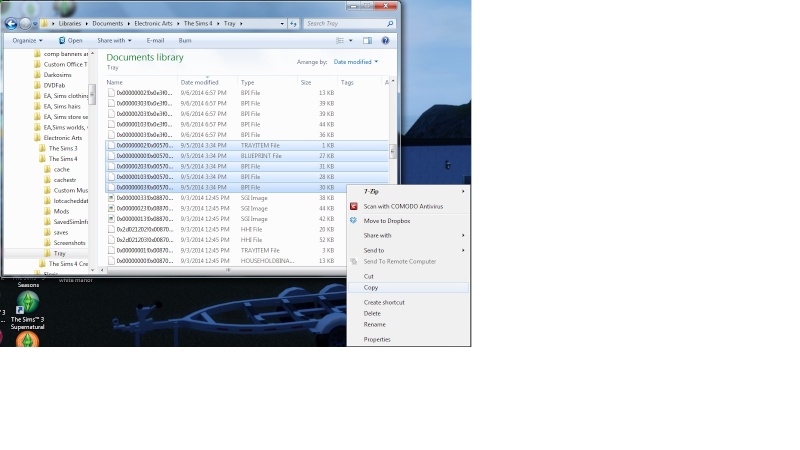Click the Send To Remote Computer icon
The width and height of the screenshot is (800, 450).
(x=354, y=261)
